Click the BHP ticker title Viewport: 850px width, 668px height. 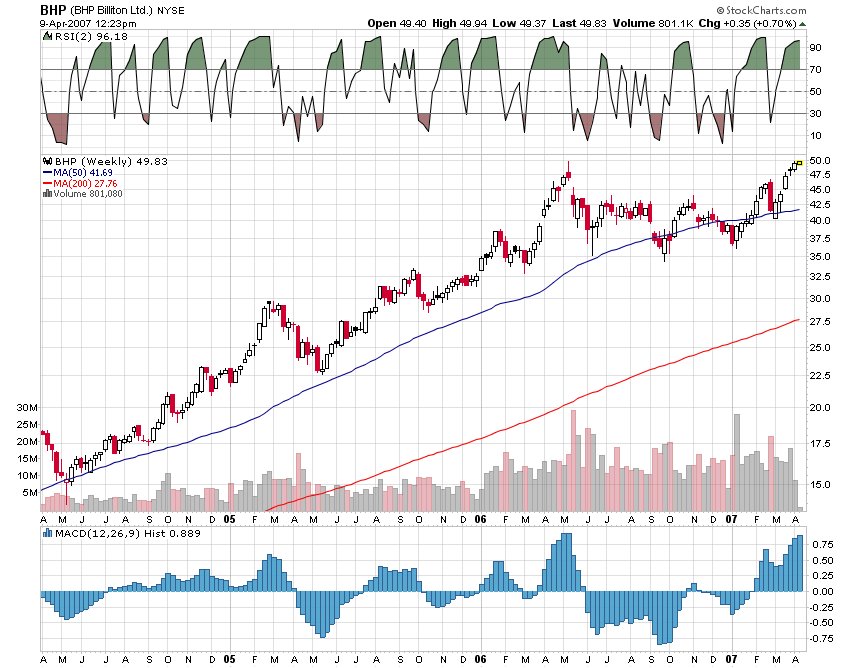53,10
